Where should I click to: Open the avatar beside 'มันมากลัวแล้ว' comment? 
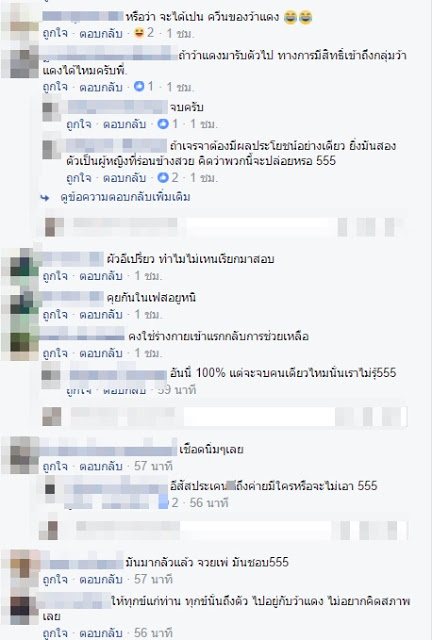click(20, 566)
